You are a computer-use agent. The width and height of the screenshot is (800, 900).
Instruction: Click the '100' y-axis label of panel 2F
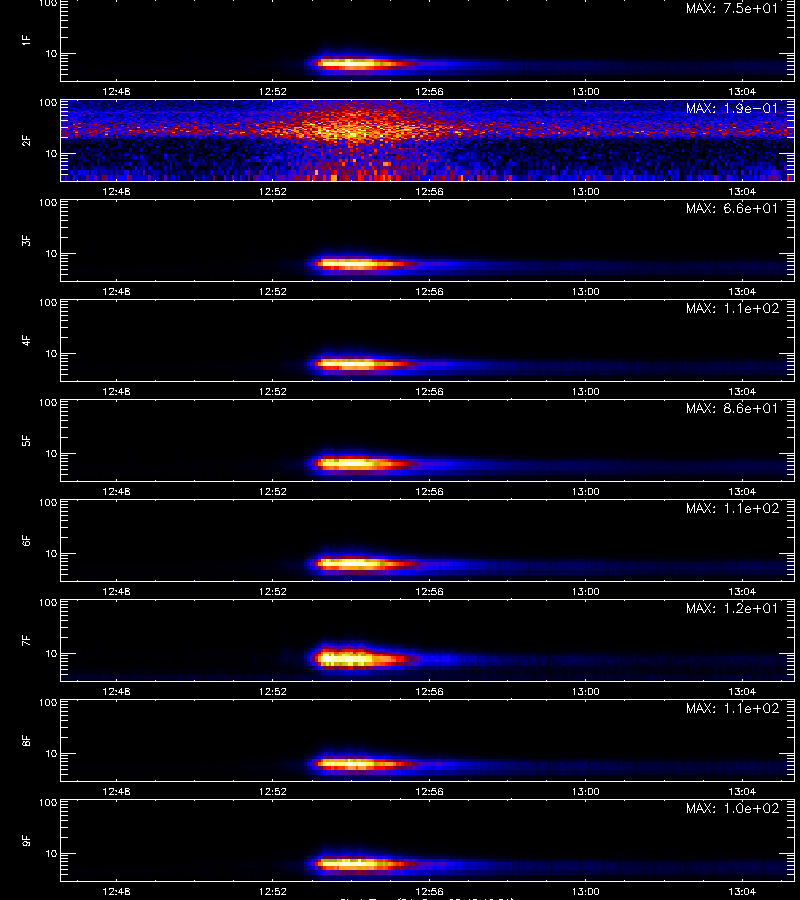[x=48, y=103]
